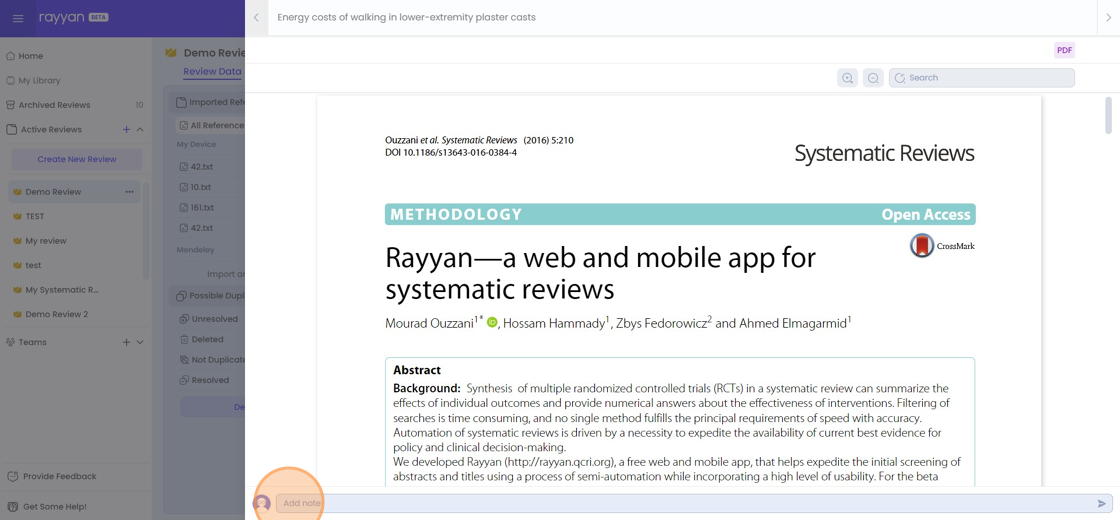Open the Deleted duplicates filter

click(201, 339)
